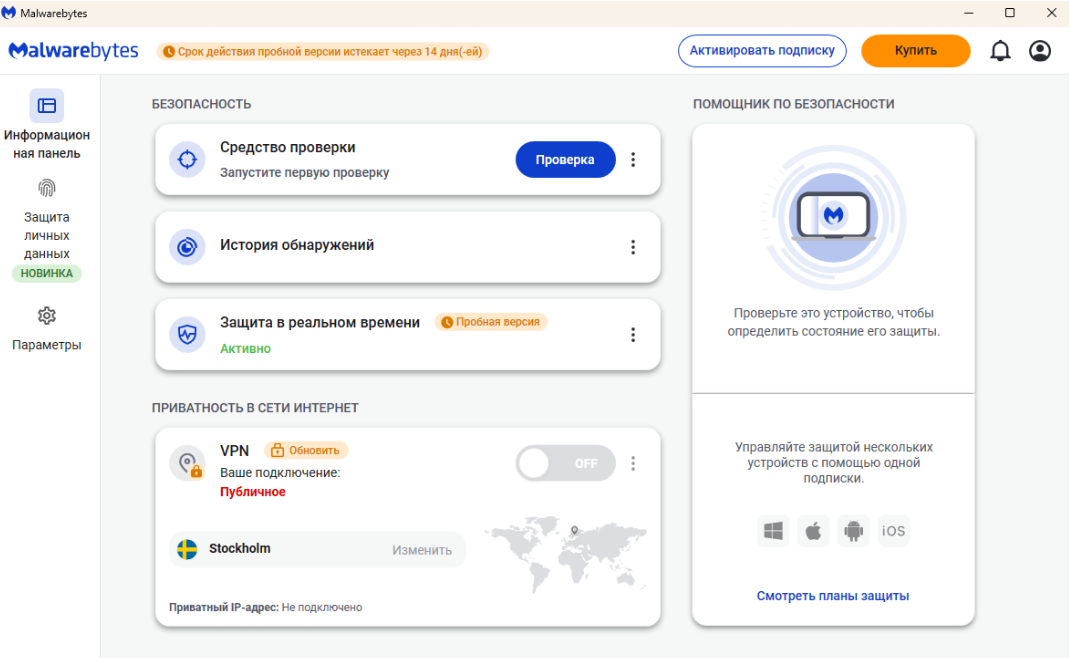Click the real-time protection shield icon
The image size is (1070, 658).
[x=187, y=334]
